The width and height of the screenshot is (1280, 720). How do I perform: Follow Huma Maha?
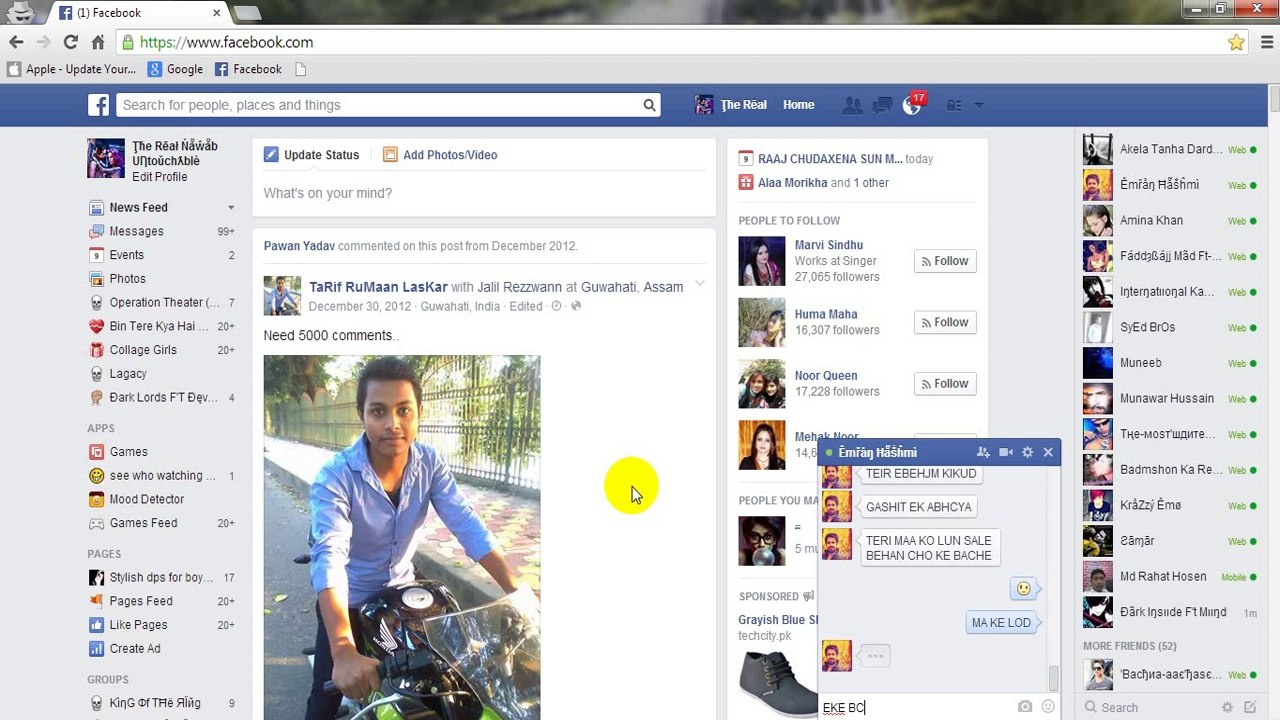pyautogui.click(x=944, y=322)
